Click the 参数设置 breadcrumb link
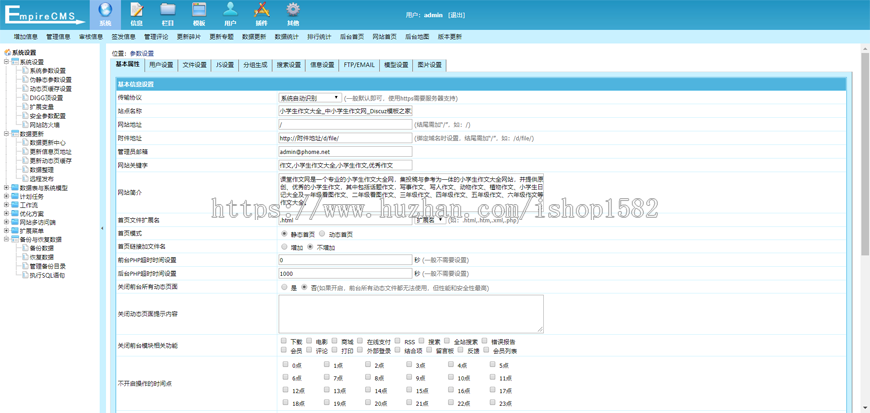 (x=142, y=53)
